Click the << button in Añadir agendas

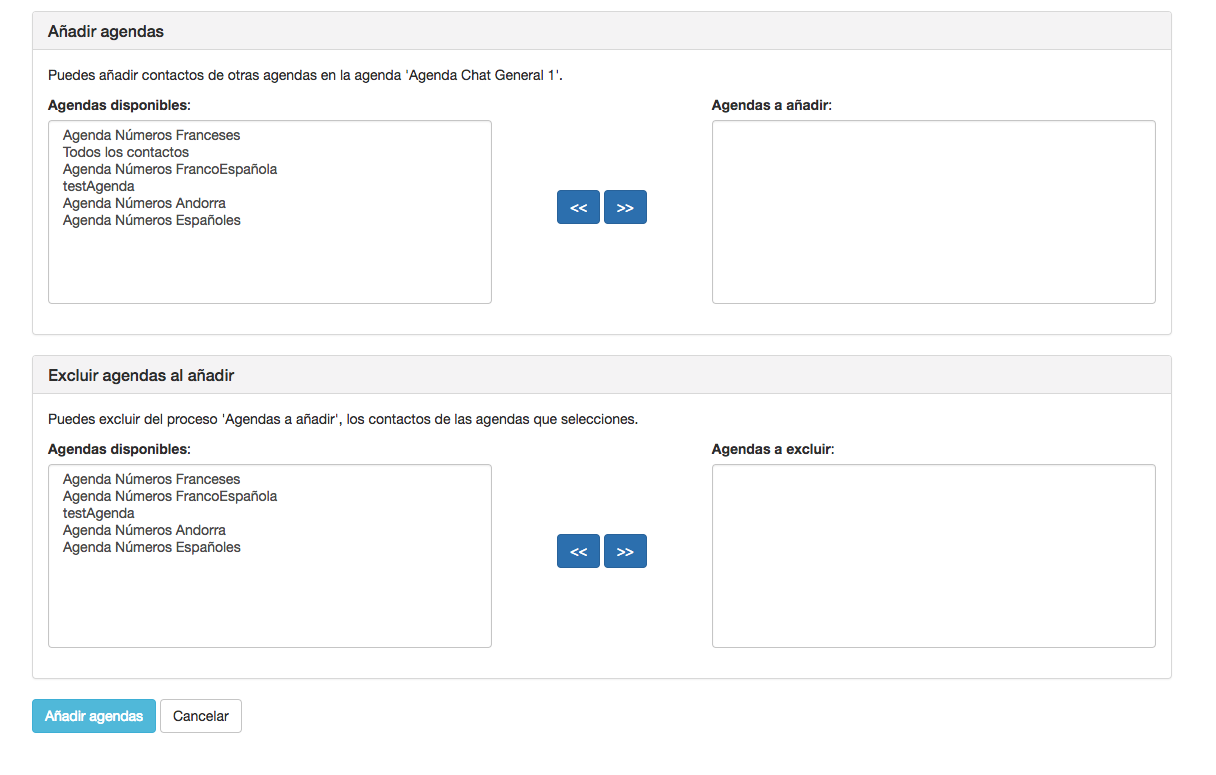pos(578,207)
